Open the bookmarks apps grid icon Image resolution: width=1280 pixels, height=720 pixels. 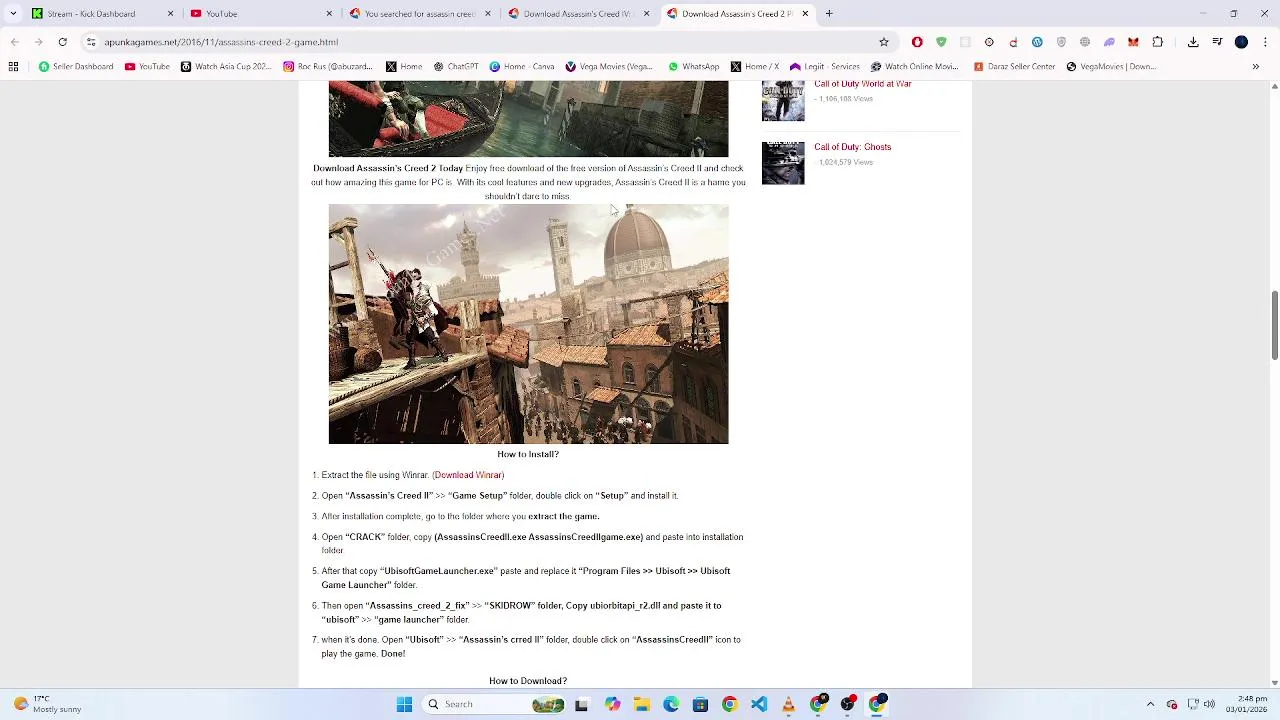[x=13, y=67]
